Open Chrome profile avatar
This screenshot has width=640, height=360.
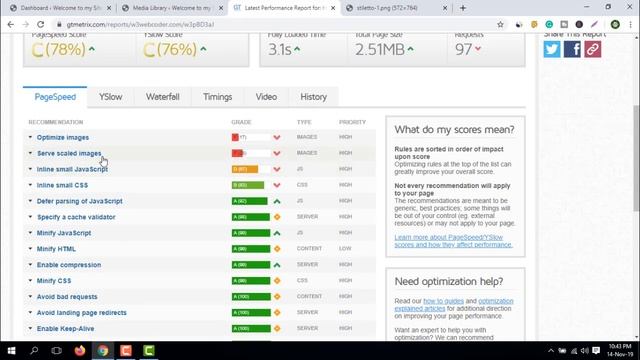click(x=615, y=24)
